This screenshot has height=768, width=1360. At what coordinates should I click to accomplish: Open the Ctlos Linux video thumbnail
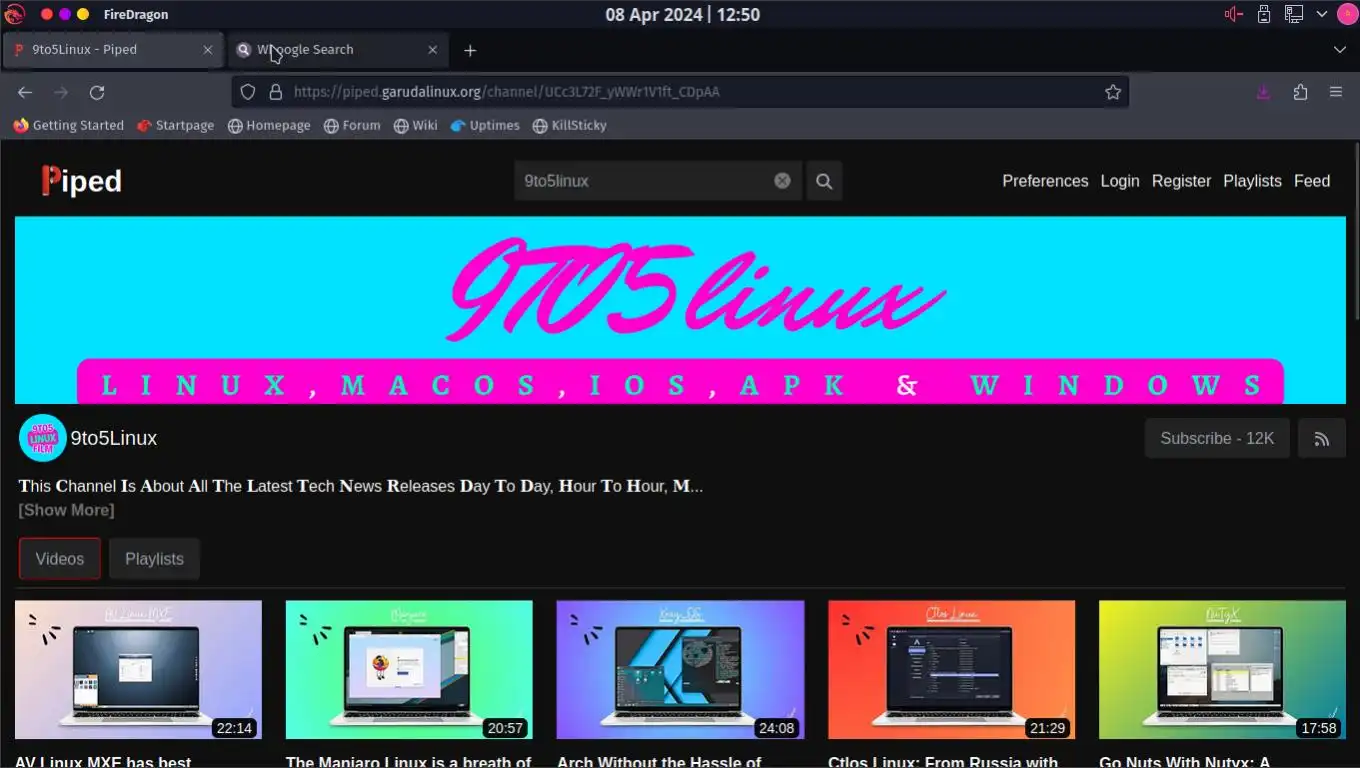pyautogui.click(x=951, y=670)
